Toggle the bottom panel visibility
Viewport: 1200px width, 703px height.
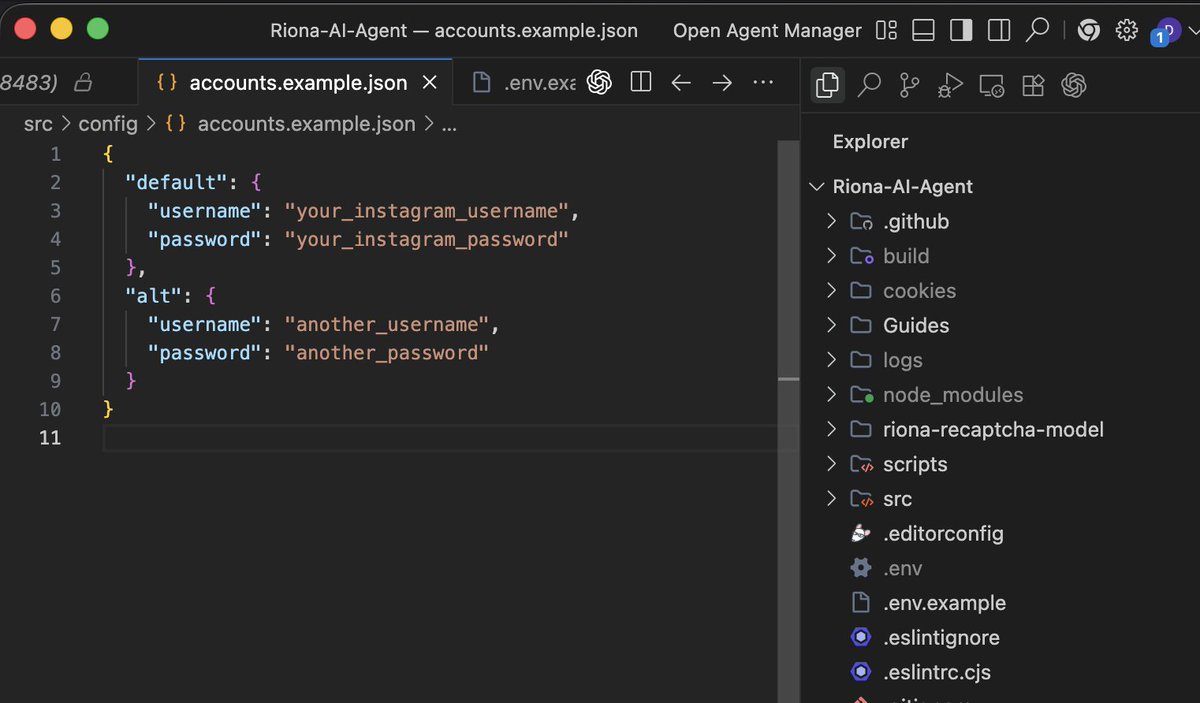[924, 30]
